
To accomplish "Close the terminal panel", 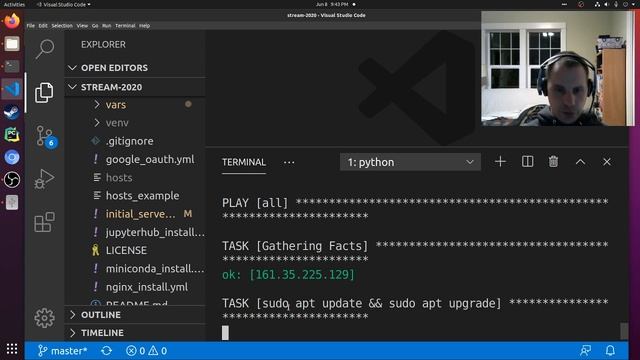I will coord(607,162).
